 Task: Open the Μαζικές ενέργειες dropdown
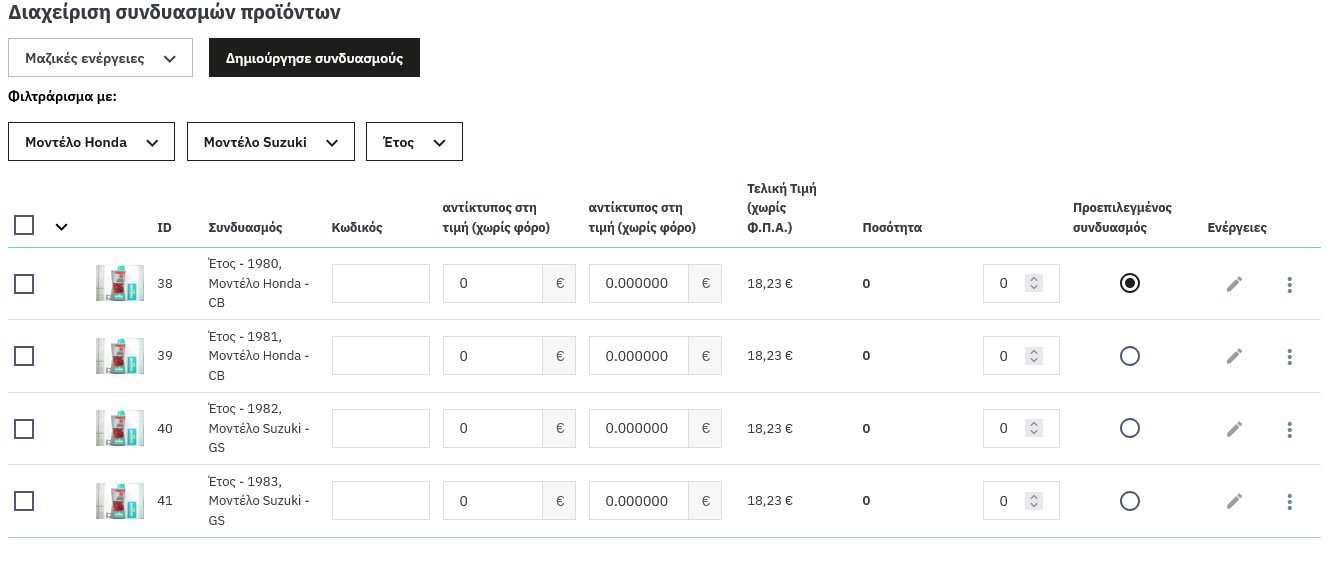pyautogui.click(x=100, y=58)
